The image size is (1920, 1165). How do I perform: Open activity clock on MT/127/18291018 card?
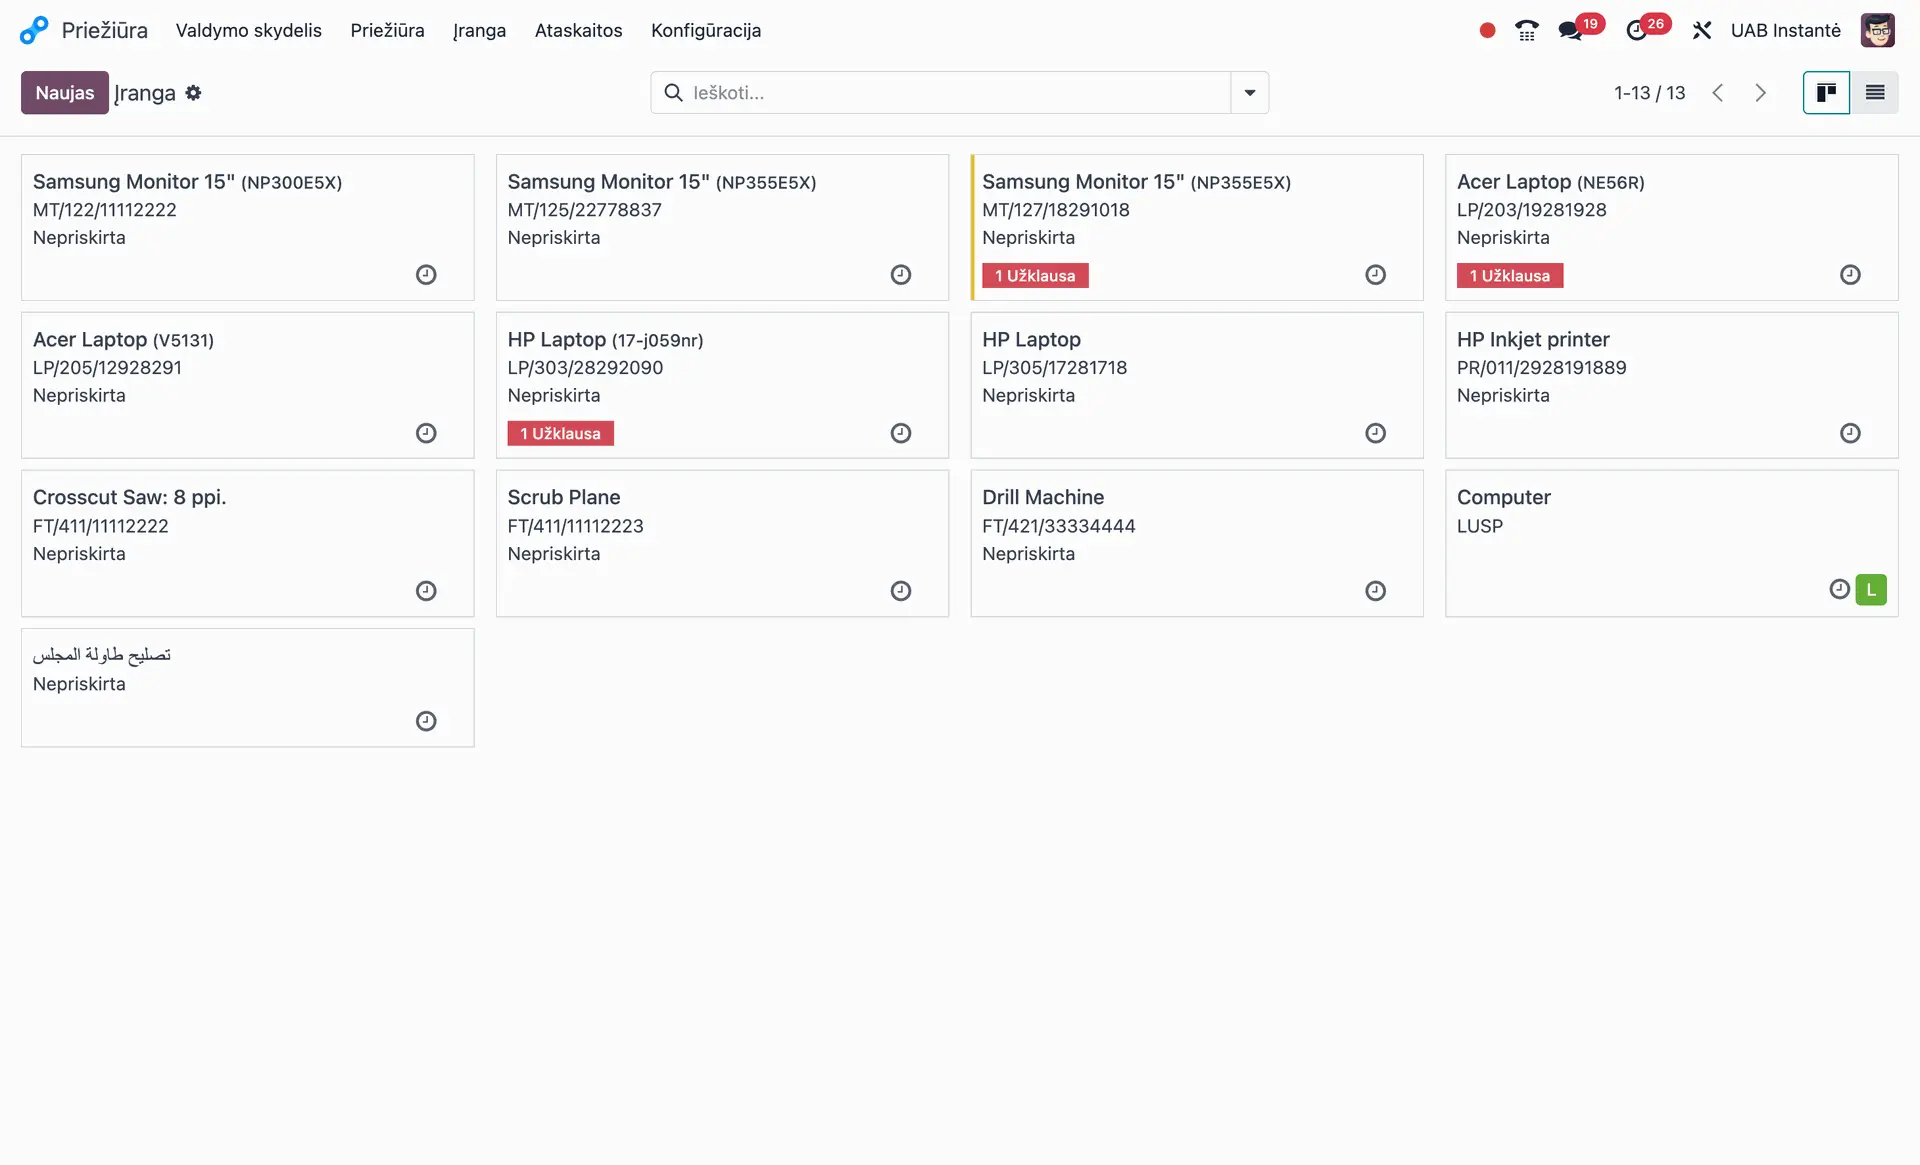pyautogui.click(x=1376, y=275)
